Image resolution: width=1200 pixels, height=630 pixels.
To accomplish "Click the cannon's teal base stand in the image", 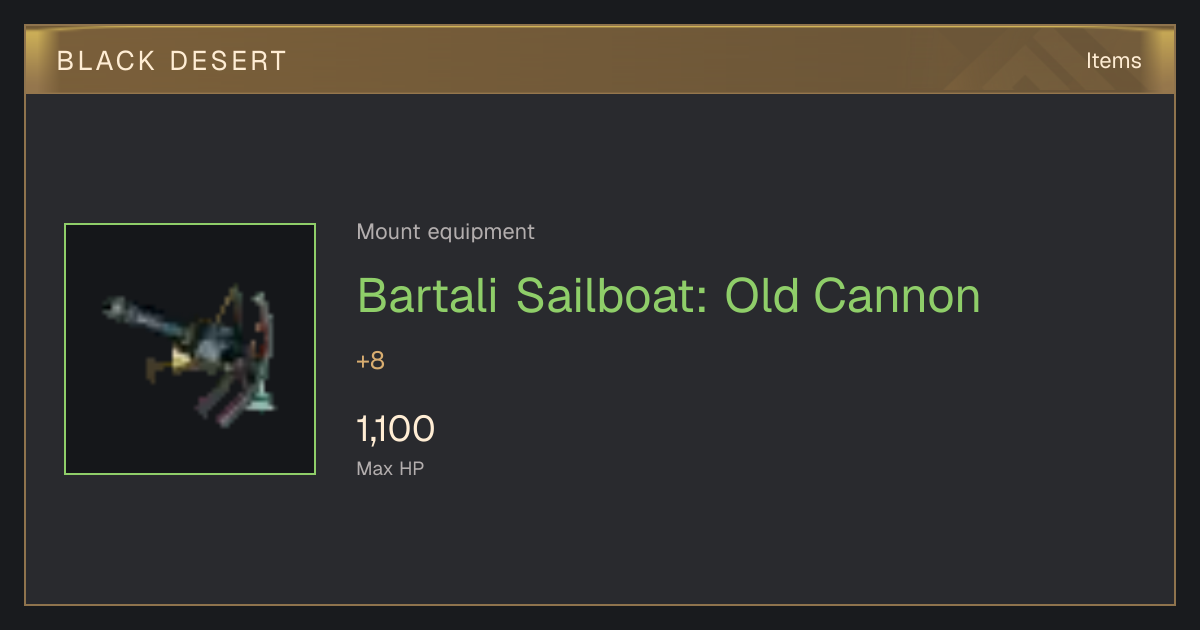I will pyautogui.click(x=264, y=395).
